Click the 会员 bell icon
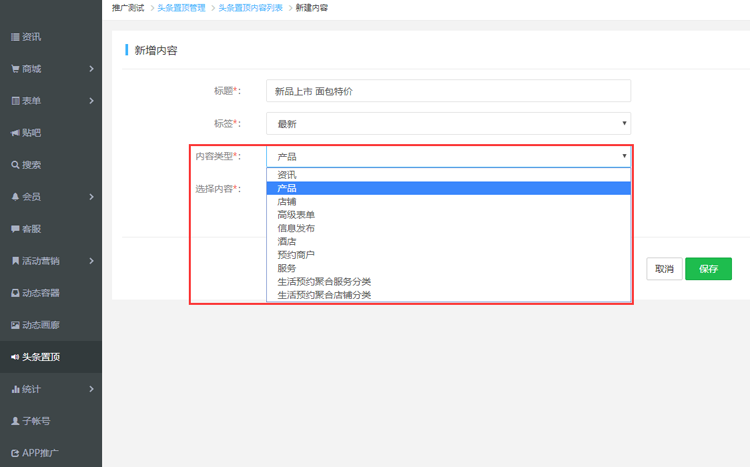The image size is (750, 467). click(15, 197)
